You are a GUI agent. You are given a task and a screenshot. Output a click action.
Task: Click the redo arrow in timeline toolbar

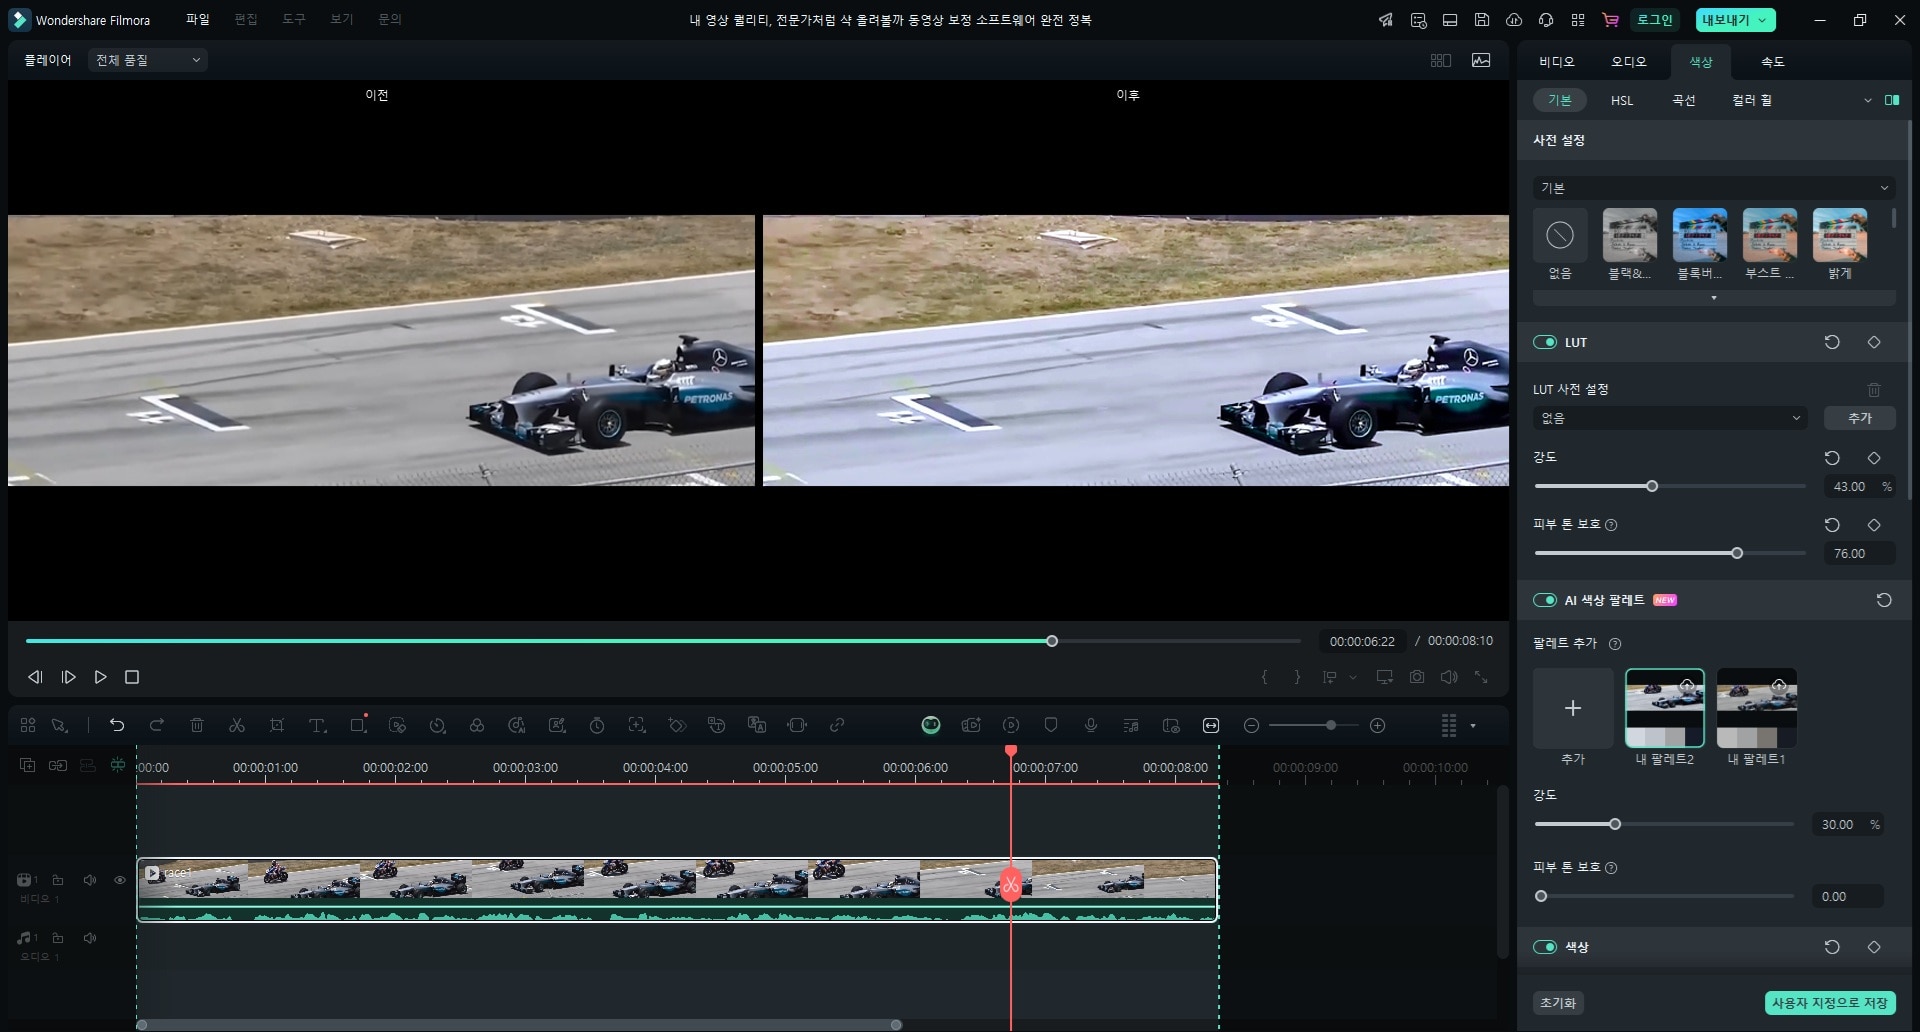point(156,725)
